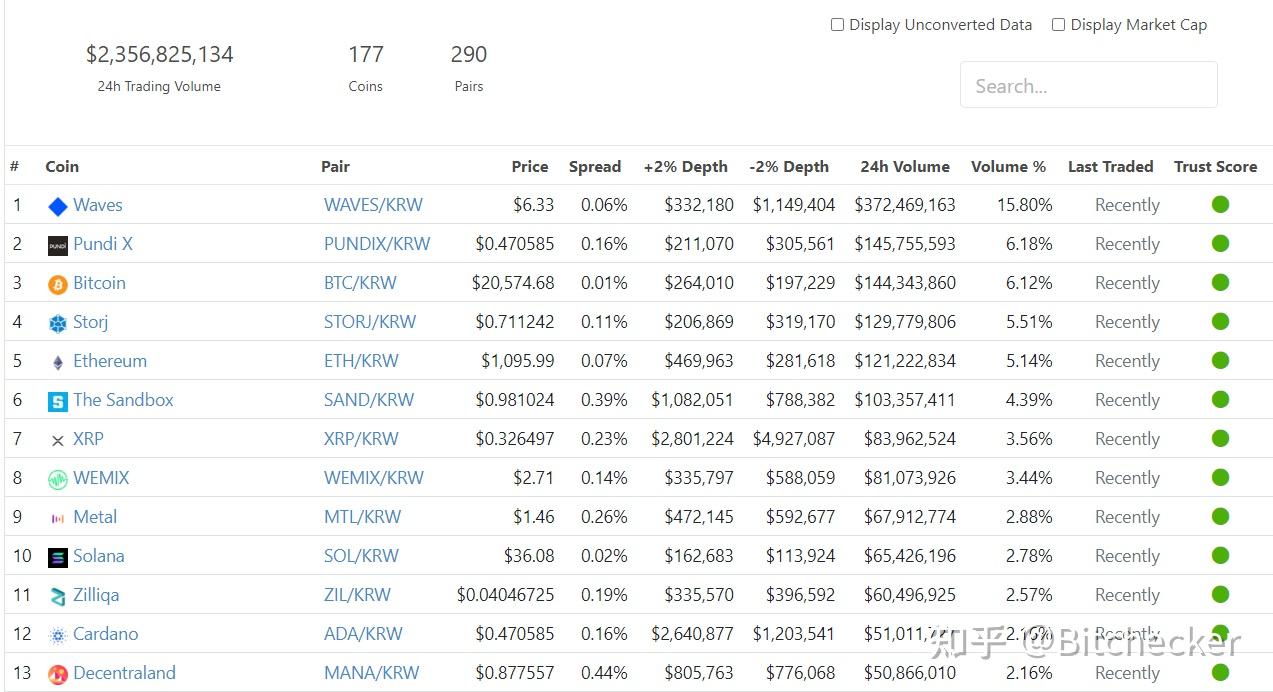Sort by Spread column header

pyautogui.click(x=594, y=167)
